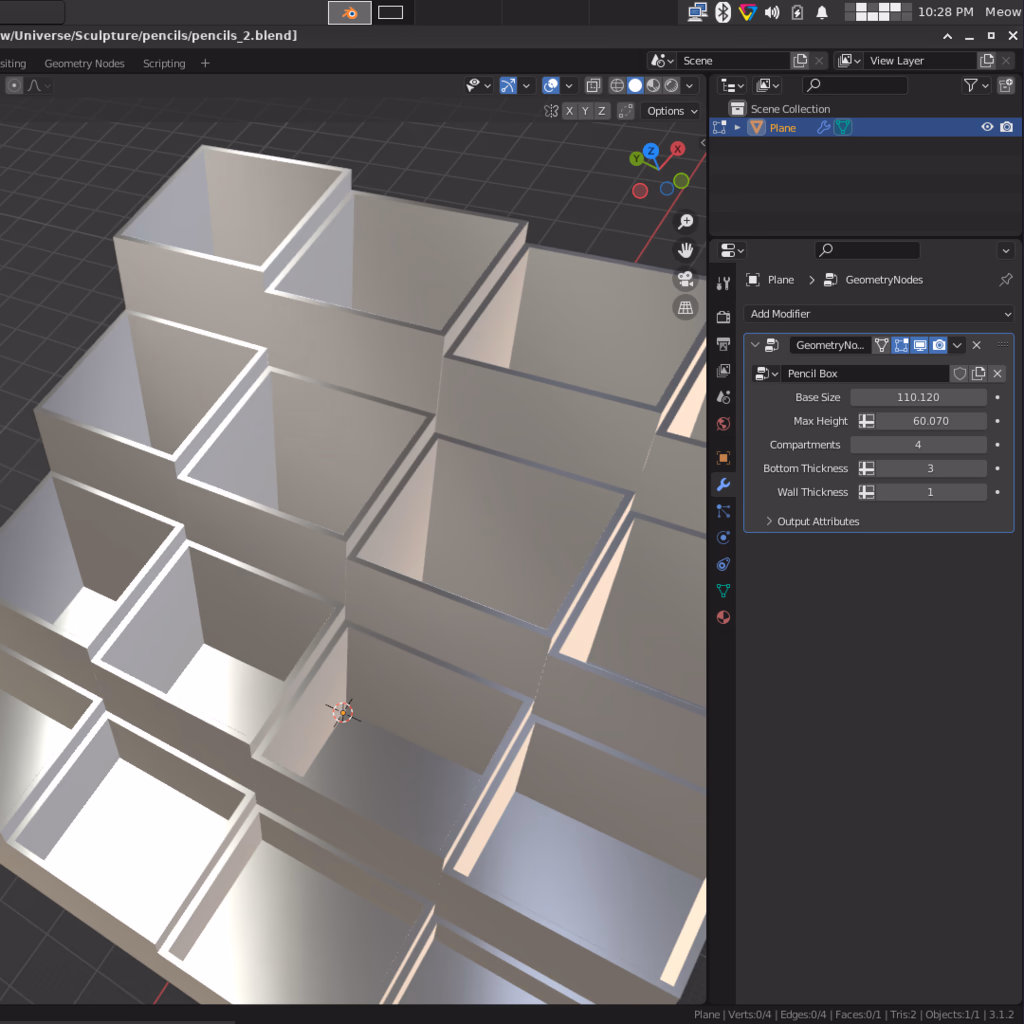
Task: Hide Plane in viewport via eye icon
Action: point(987,127)
